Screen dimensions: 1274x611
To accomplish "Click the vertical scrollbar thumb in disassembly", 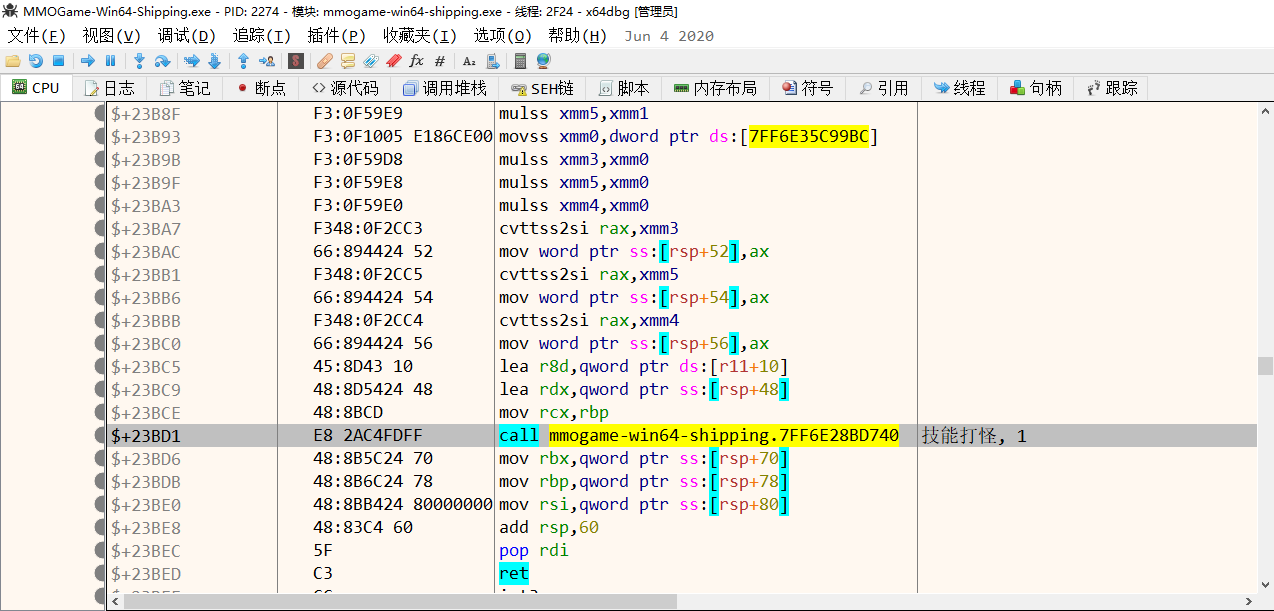I will point(1265,366).
